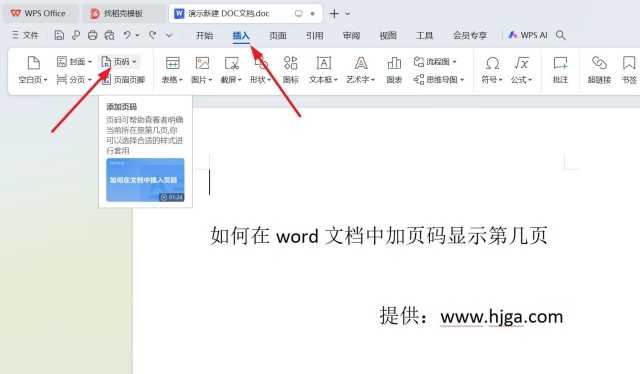
Task: Switch to the 插入 ribbon tab
Action: (x=241, y=36)
